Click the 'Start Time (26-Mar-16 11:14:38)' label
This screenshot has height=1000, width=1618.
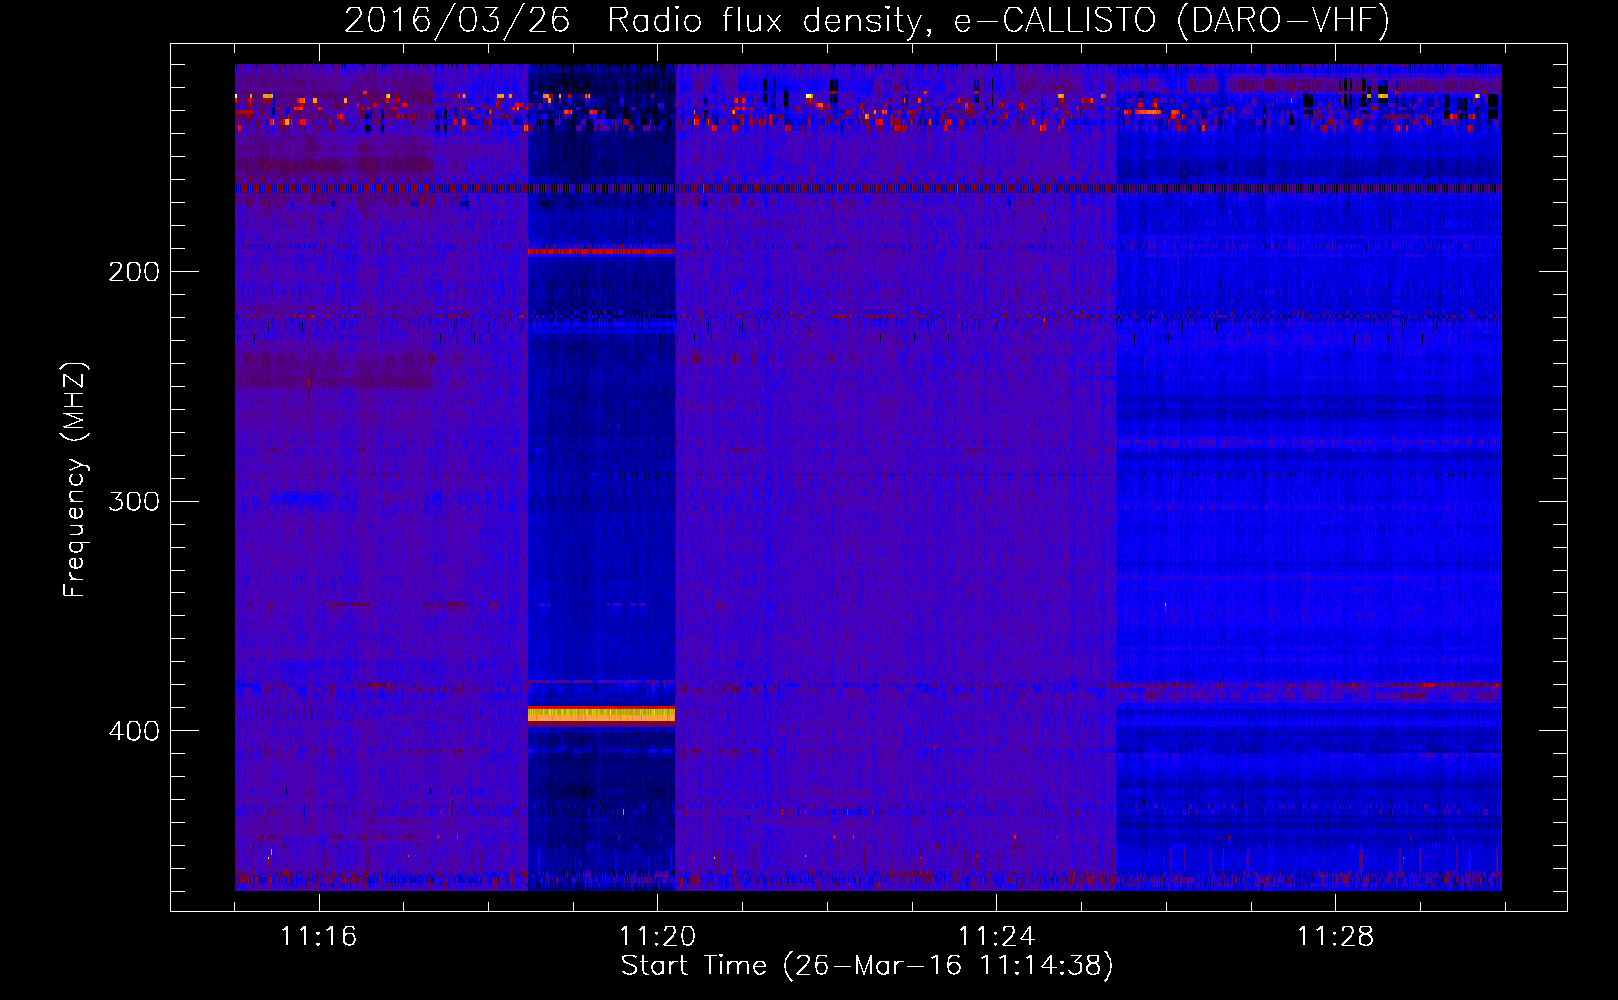[x=867, y=966]
